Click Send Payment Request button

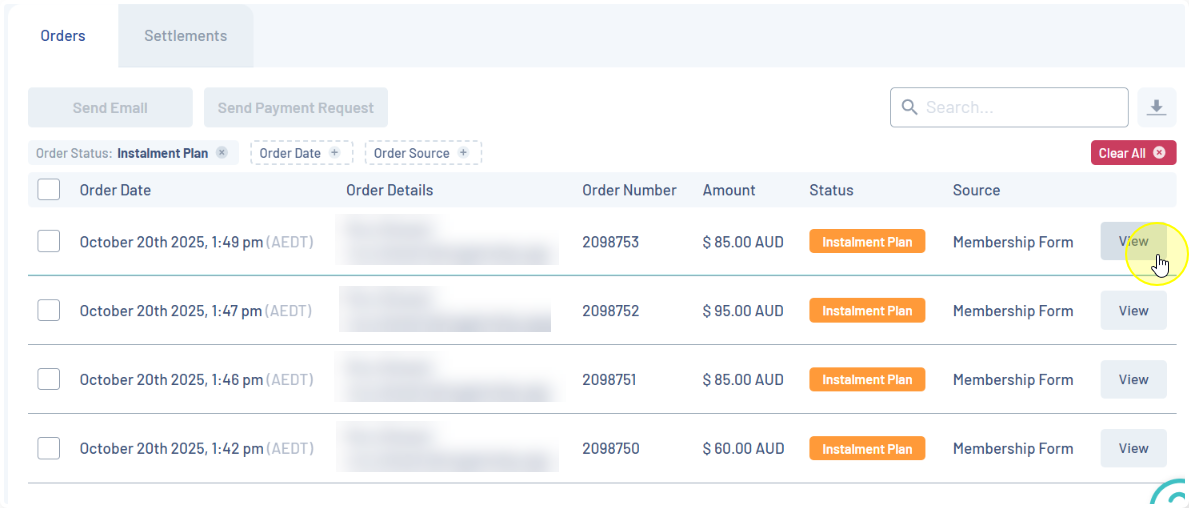[296, 108]
